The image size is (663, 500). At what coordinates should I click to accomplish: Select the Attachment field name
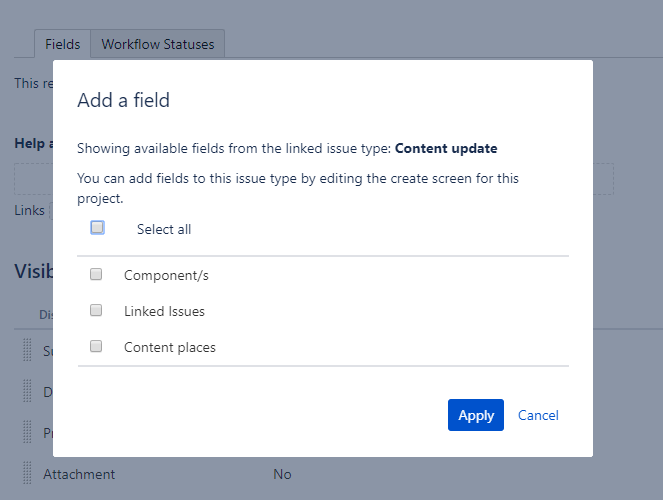point(79,474)
